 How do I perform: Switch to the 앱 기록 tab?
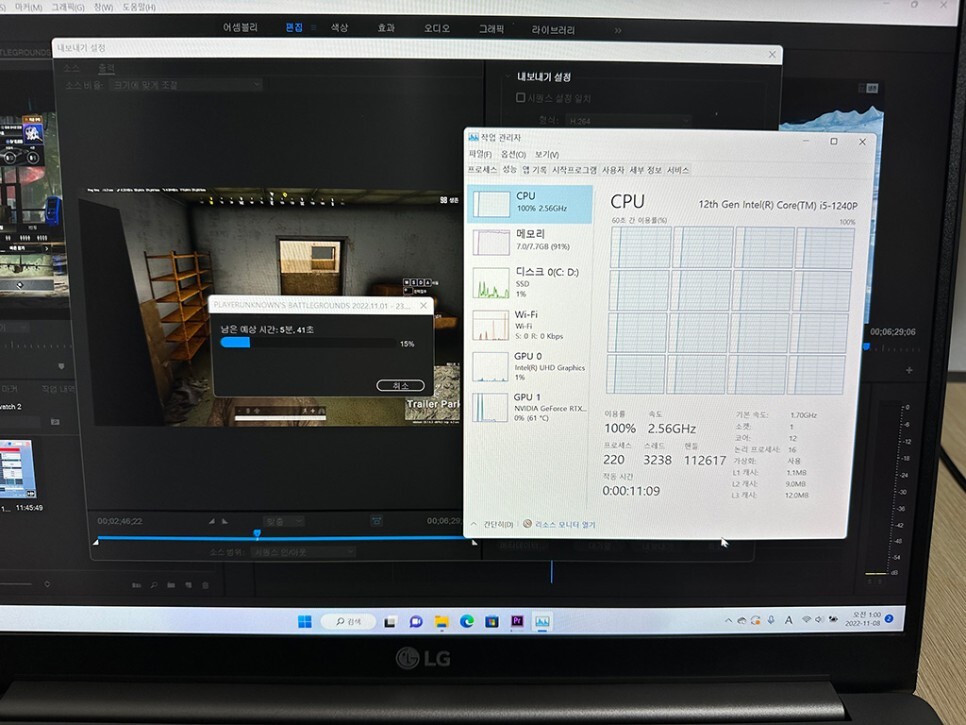pos(535,169)
